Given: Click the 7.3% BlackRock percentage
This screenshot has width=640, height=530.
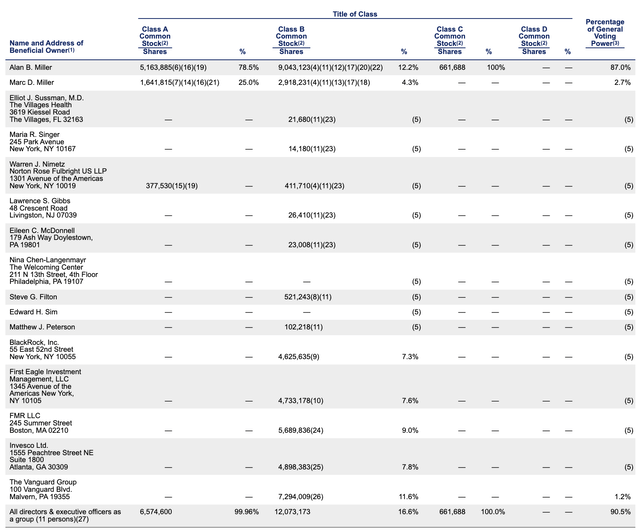Looking at the screenshot, I should 410,357.
